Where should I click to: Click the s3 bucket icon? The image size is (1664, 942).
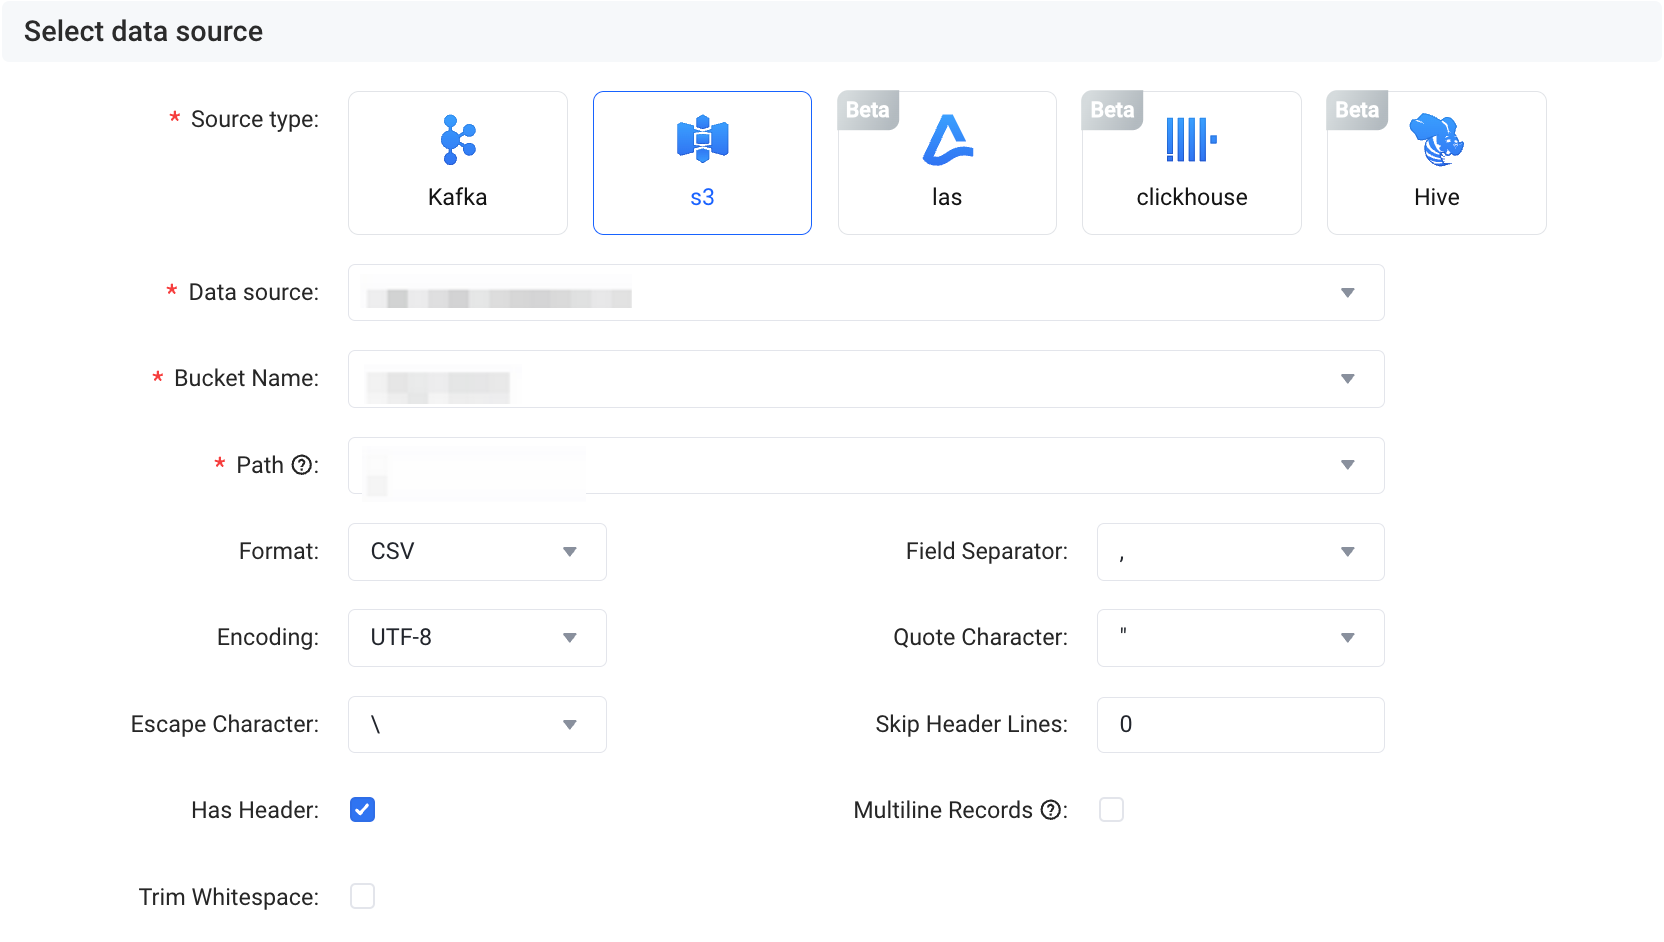pos(702,139)
